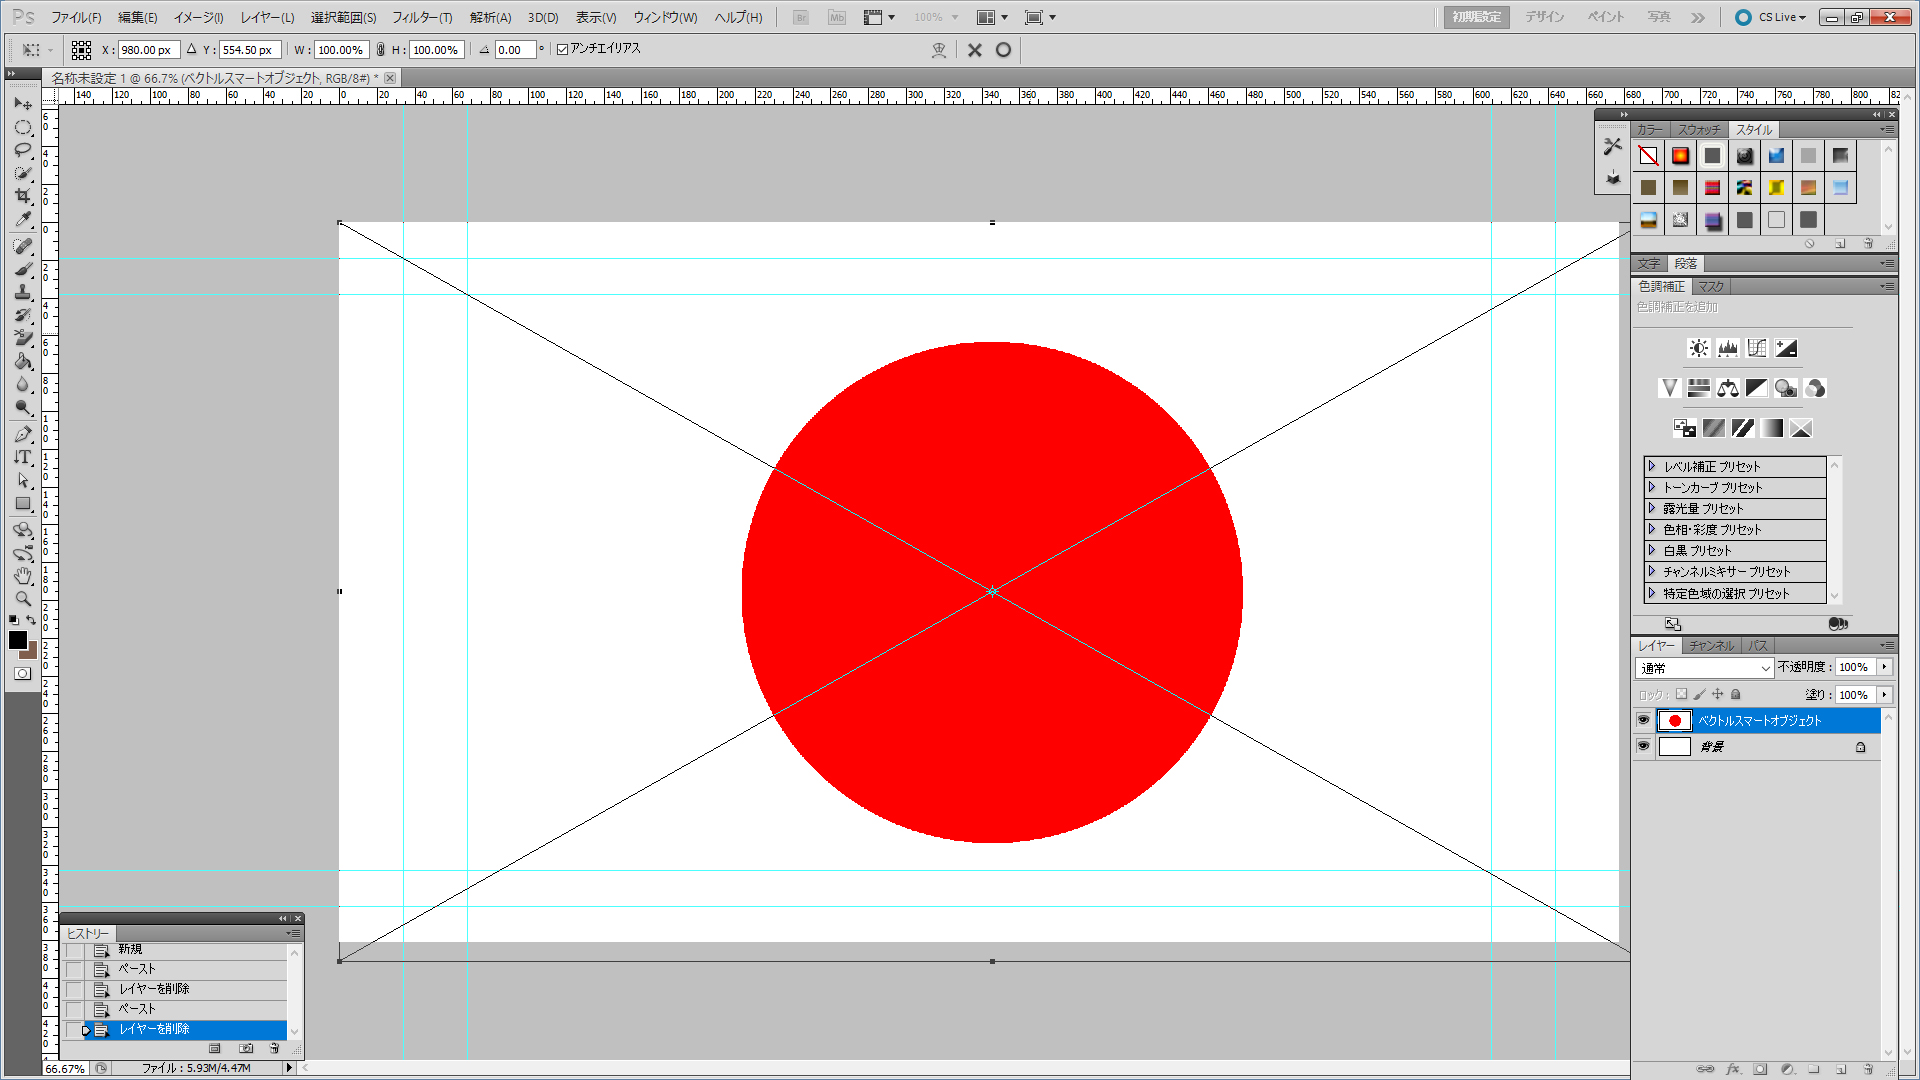Open the blend mode 通常 dropdown

1705,668
